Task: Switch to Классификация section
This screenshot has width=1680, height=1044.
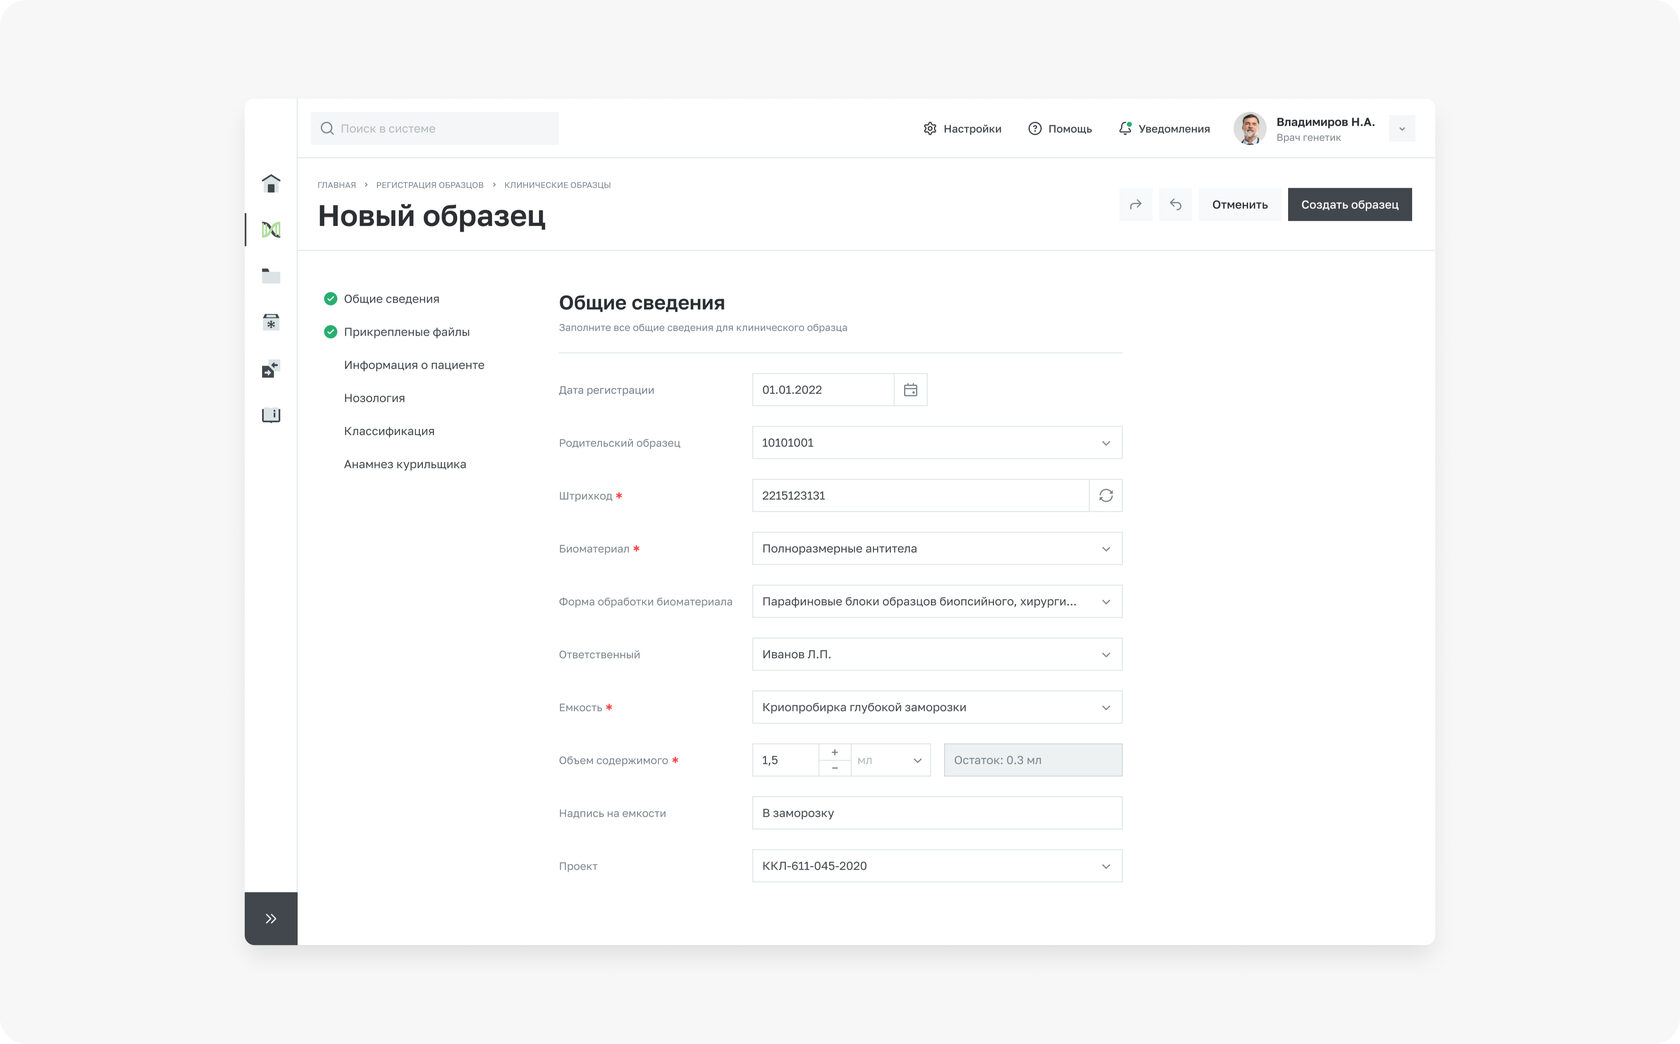Action: [x=389, y=431]
